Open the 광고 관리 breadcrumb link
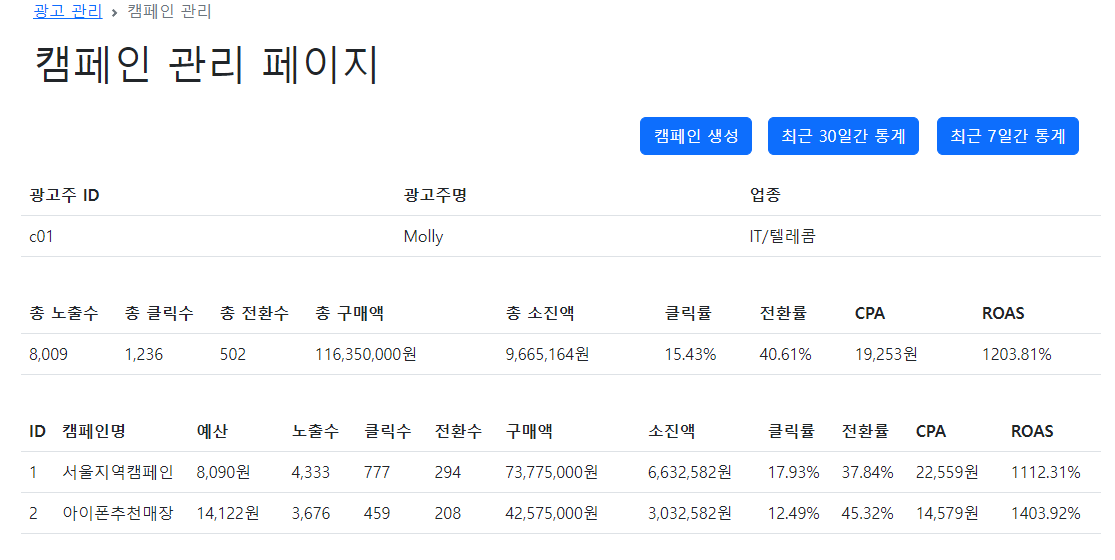Screen dimensions: 1115x560 pos(68,11)
